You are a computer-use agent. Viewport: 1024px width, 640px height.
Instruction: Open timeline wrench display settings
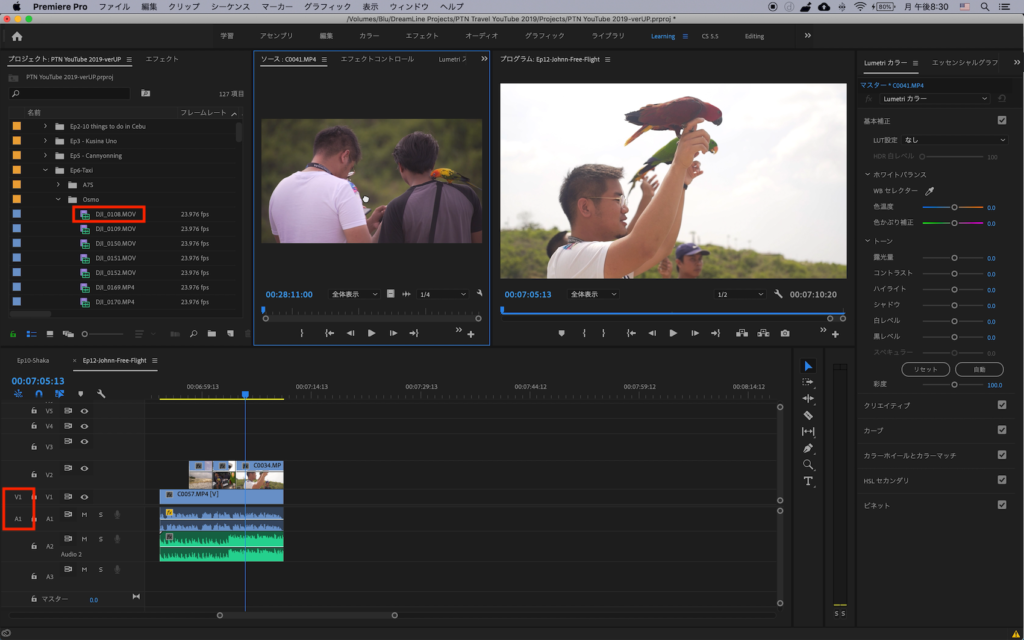(x=100, y=394)
